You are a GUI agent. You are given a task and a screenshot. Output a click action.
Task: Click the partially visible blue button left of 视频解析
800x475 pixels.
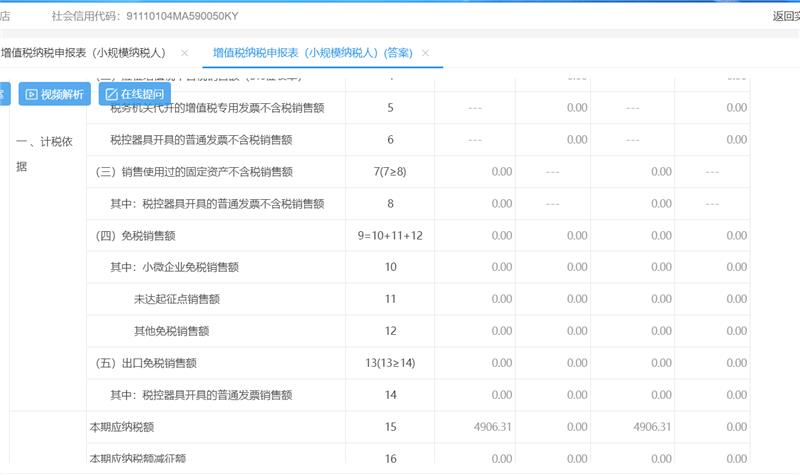[x=3, y=94]
